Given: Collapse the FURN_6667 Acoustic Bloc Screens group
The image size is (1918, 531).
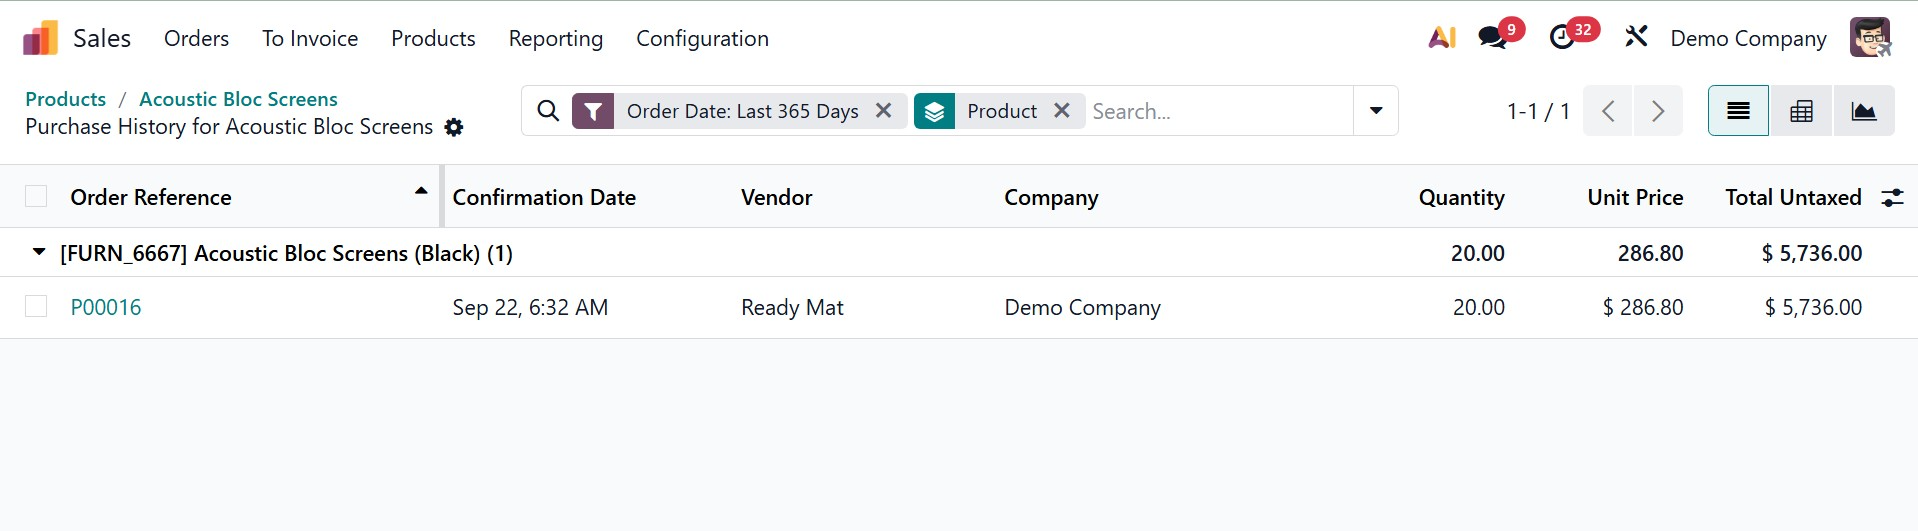Looking at the screenshot, I should (39, 253).
